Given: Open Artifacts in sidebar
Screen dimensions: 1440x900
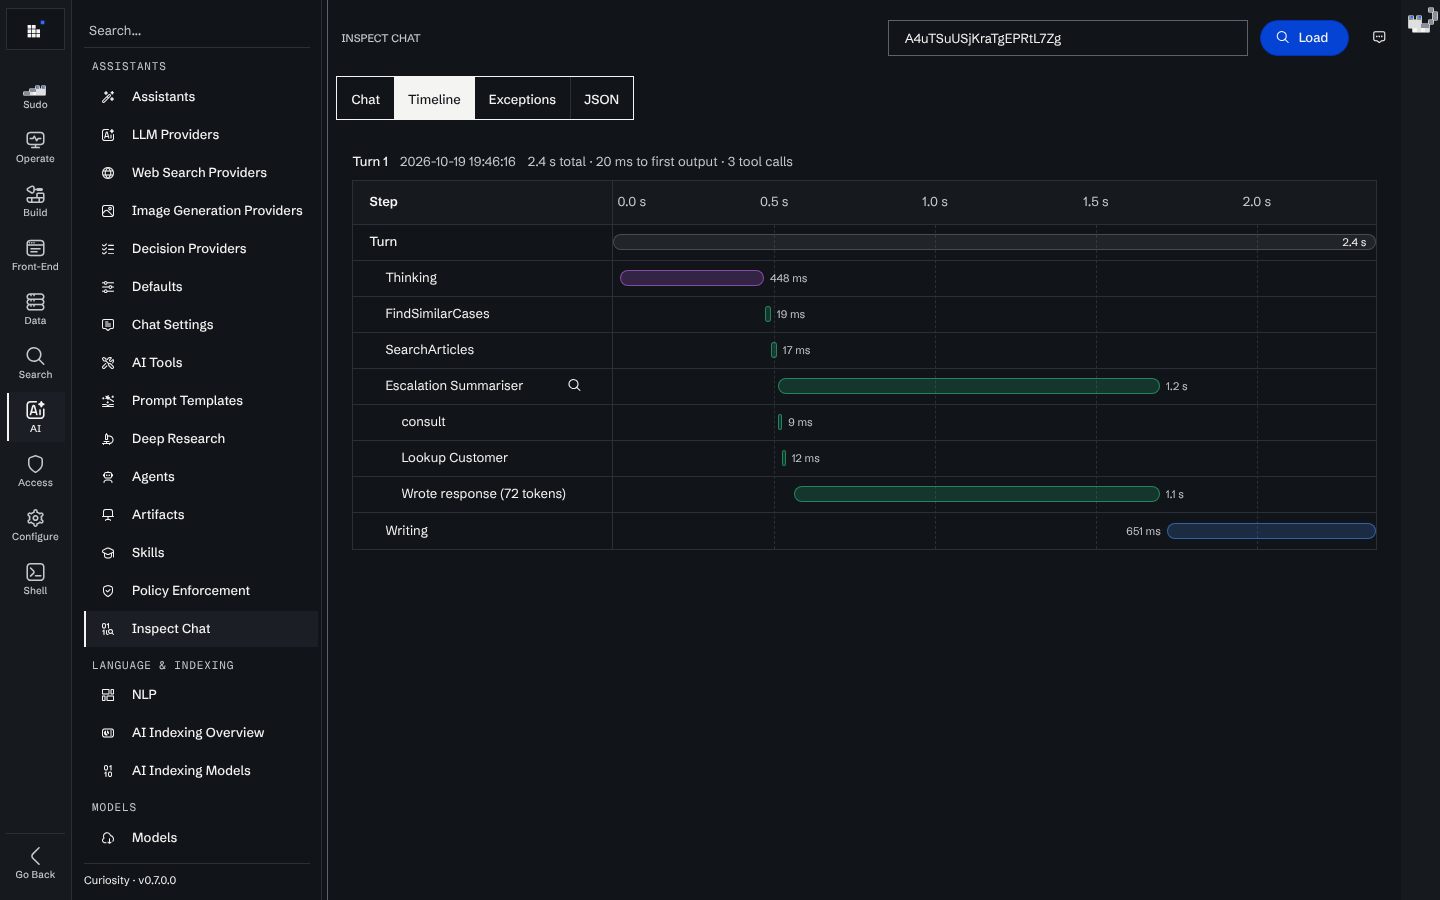Looking at the screenshot, I should (201, 515).
